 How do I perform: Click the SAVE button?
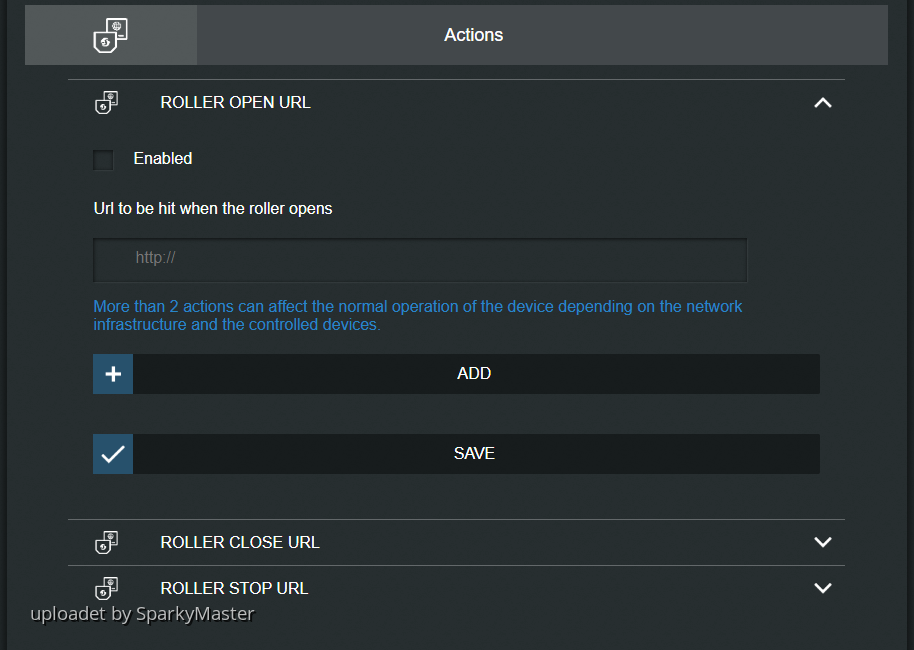[x=474, y=453]
